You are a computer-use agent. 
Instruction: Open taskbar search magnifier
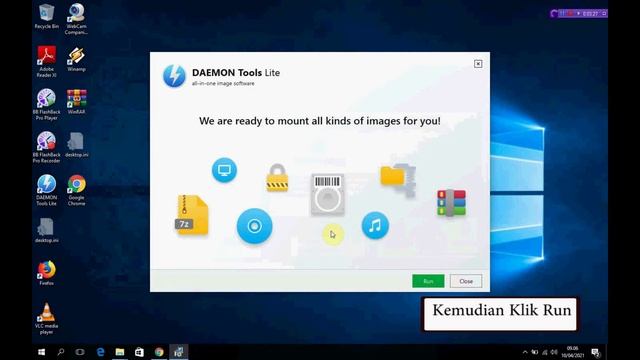click(60, 352)
